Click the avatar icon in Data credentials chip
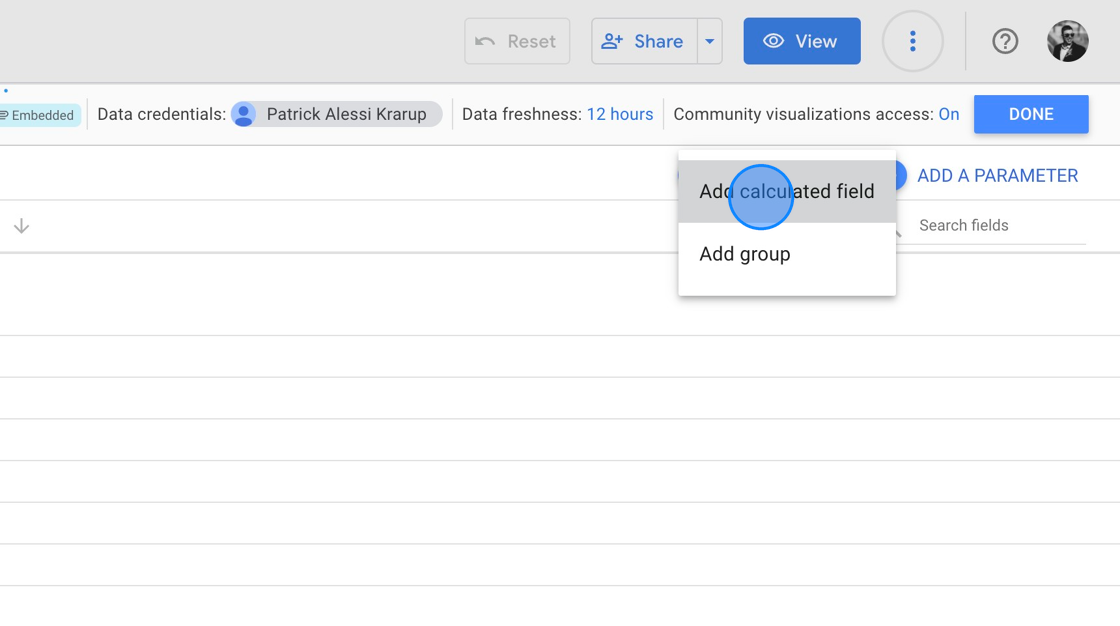 point(243,114)
